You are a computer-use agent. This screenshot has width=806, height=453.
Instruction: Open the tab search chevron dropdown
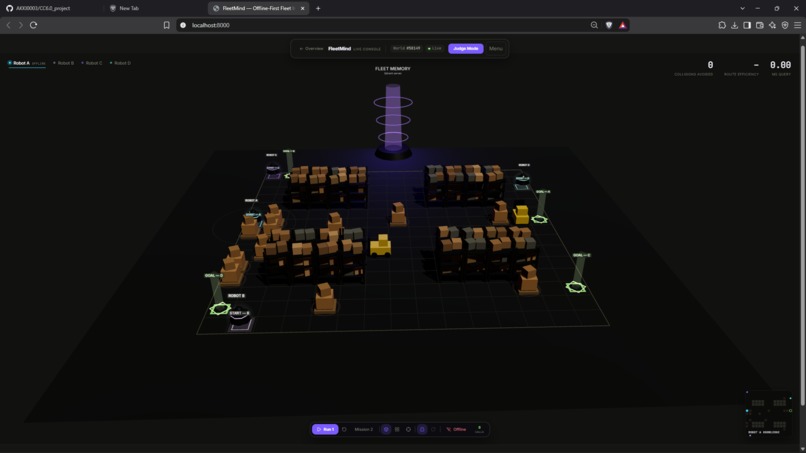742,8
